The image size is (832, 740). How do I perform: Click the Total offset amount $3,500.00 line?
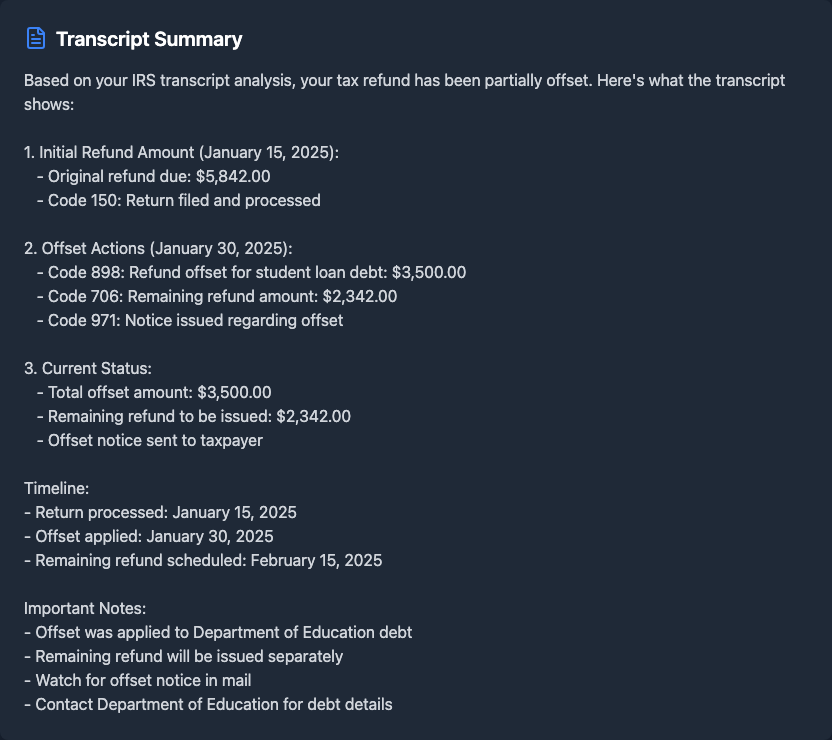tap(160, 392)
